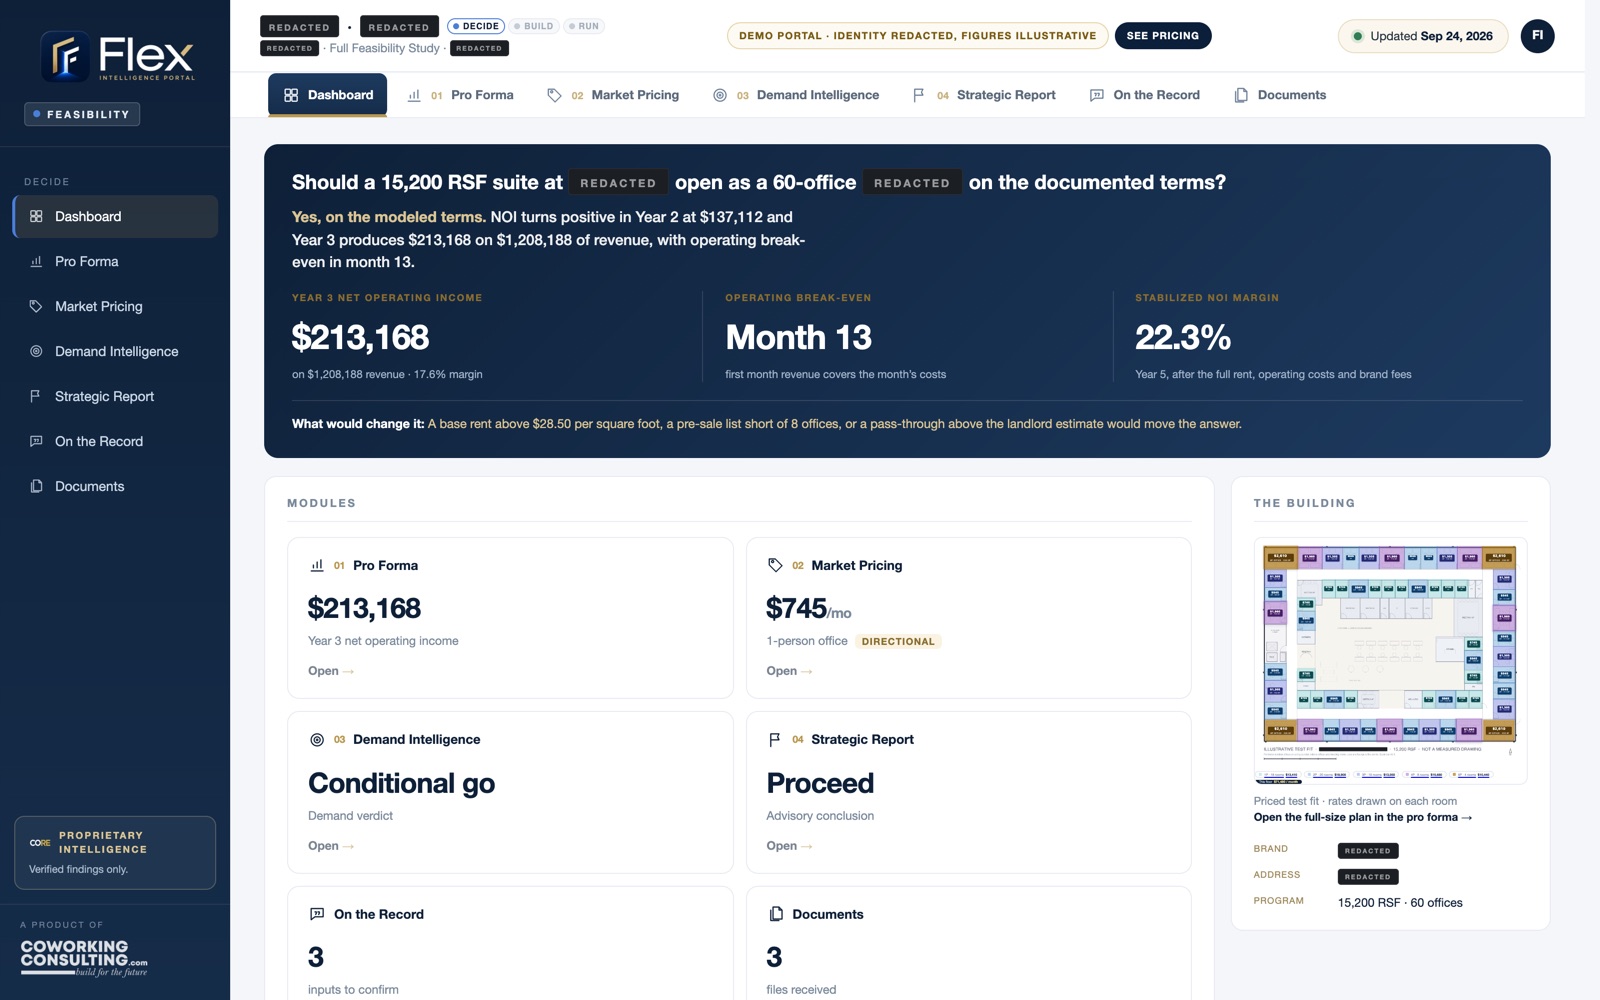
Task: Click the Strategic Report module card flag icon
Action: coord(775,740)
